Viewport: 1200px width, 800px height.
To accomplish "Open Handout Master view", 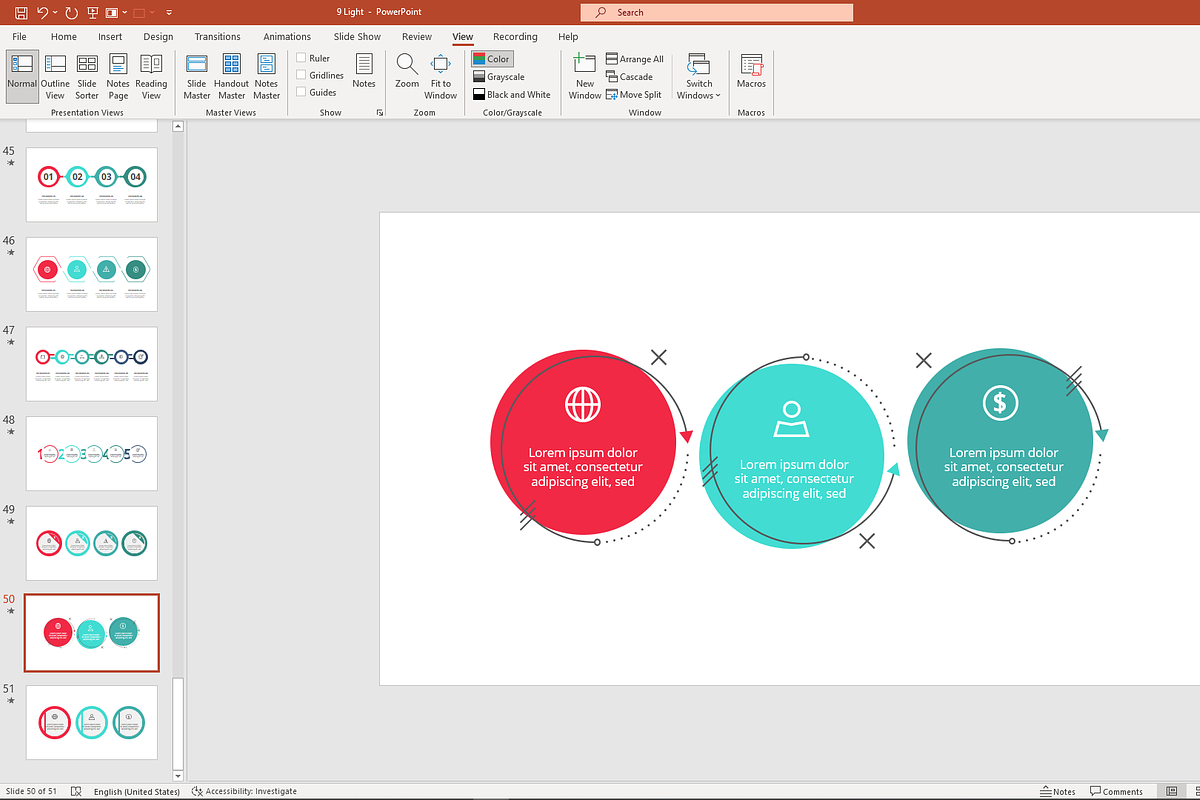I will (x=231, y=76).
